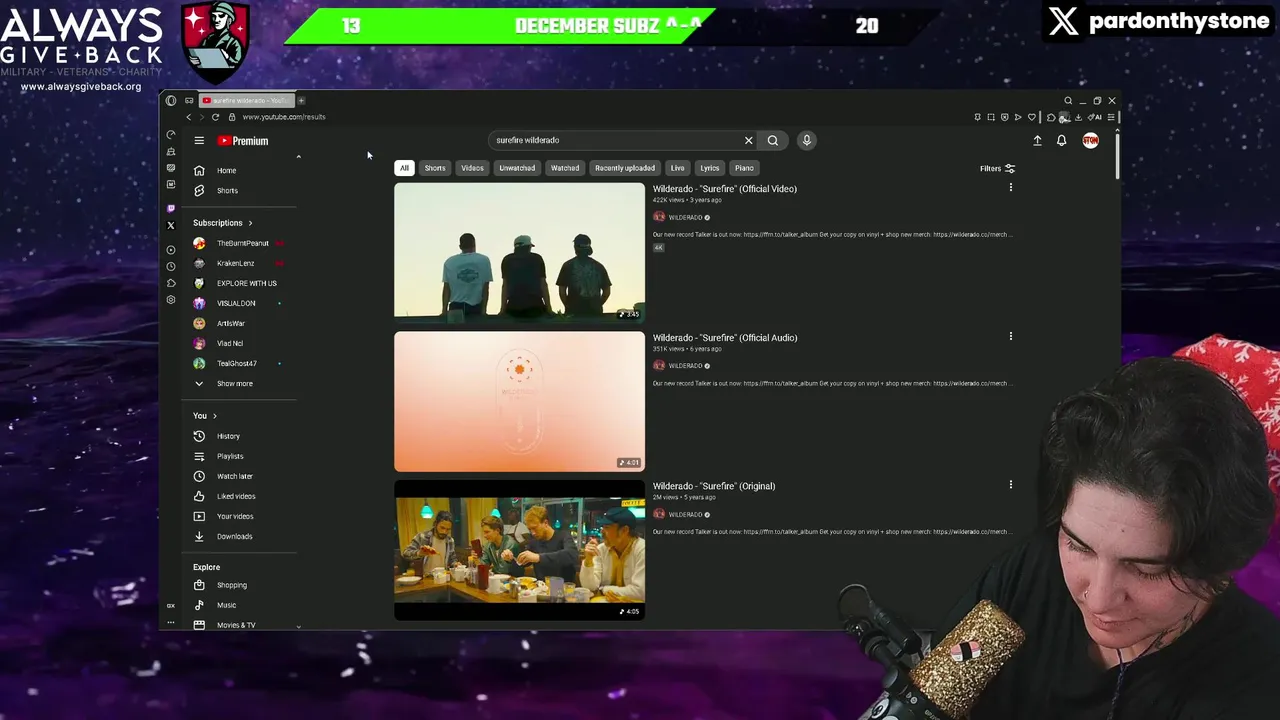The image size is (1280, 720).
Task: Open Wilderado "Surefire" (Official Video) title
Action: coord(725,189)
